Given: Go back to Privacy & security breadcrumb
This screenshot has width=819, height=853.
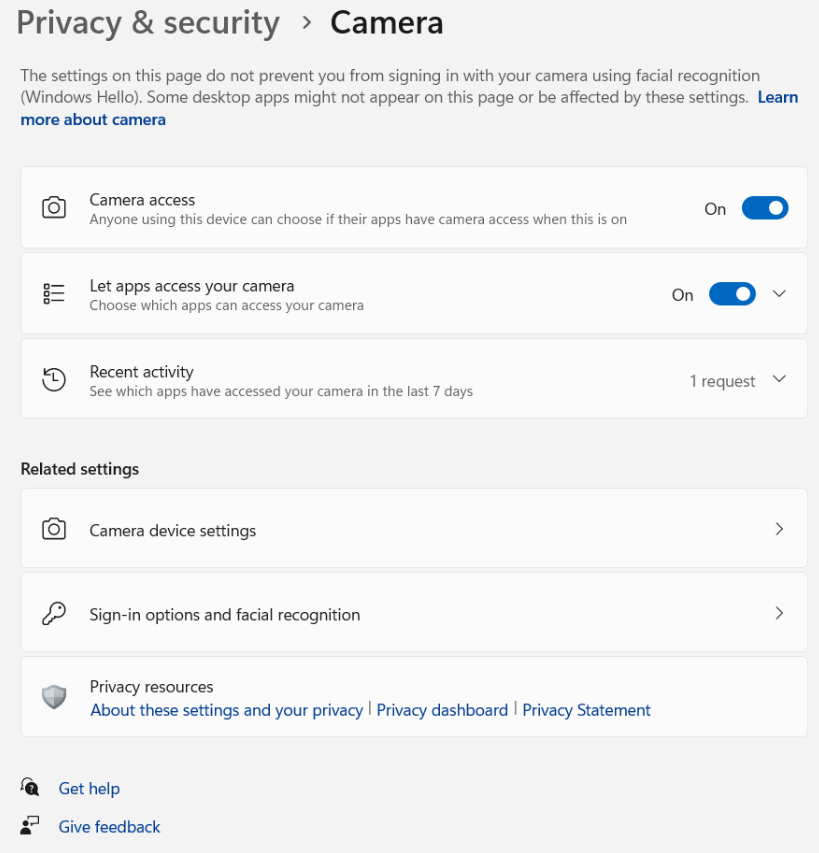Looking at the screenshot, I should 148,24.
